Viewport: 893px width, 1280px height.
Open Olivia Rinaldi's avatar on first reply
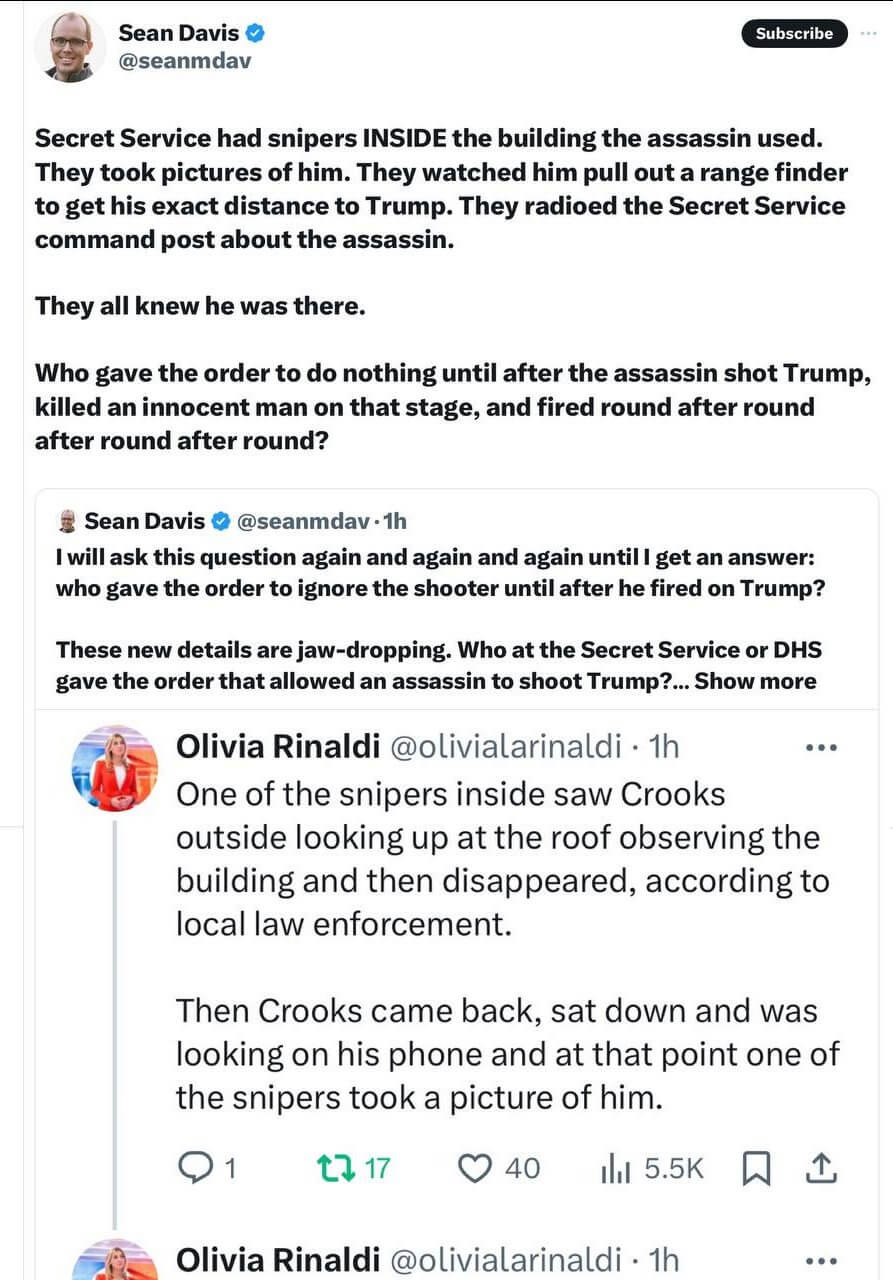(x=115, y=768)
